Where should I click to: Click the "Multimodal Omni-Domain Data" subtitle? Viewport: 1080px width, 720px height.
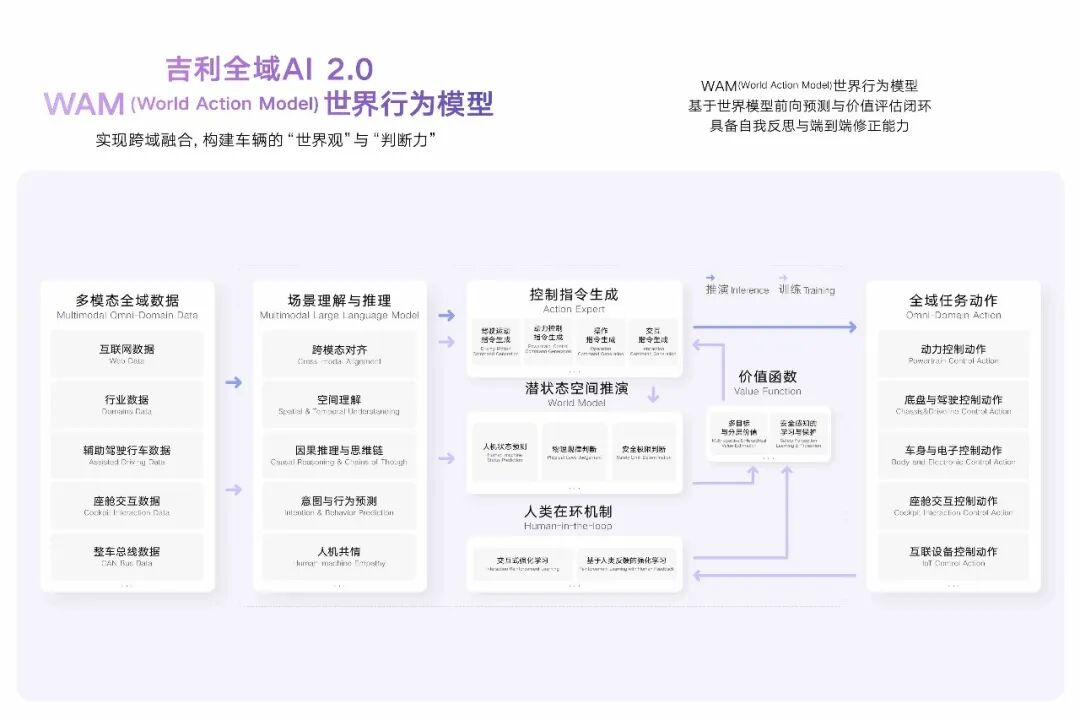click(x=127, y=316)
